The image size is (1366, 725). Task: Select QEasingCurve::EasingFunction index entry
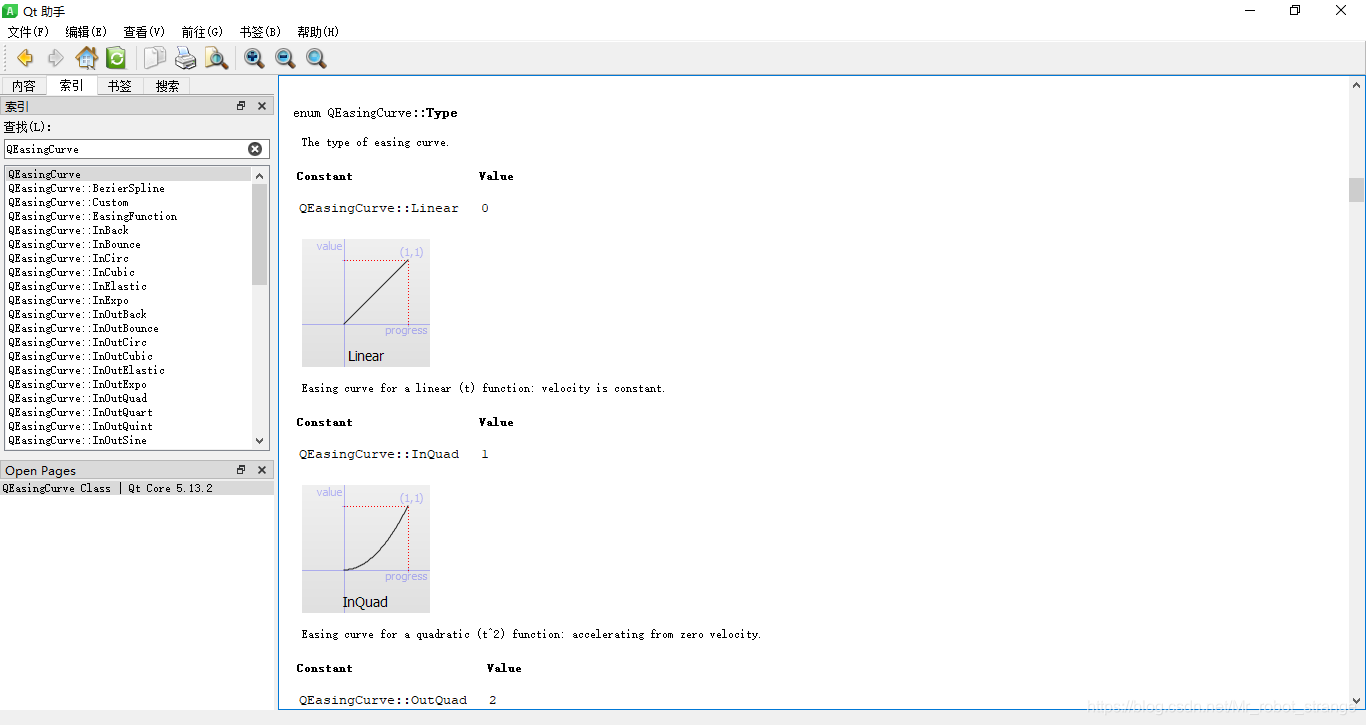point(129,216)
